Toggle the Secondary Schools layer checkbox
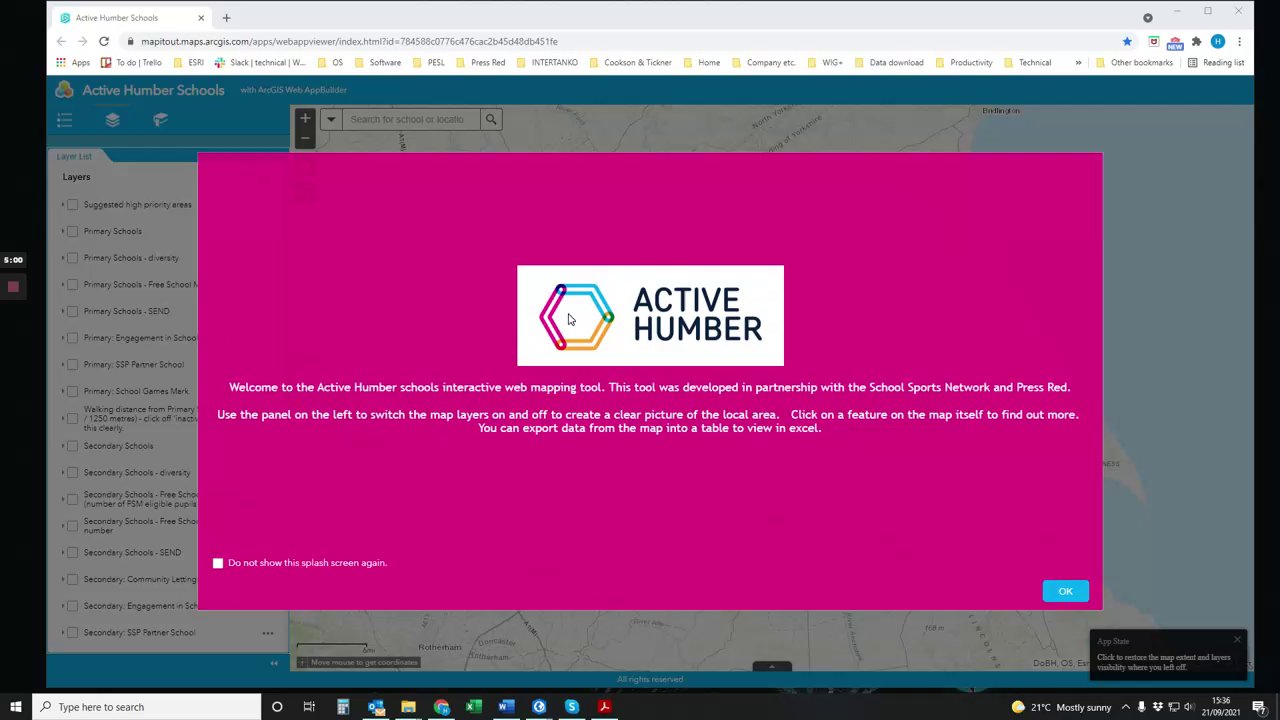The image size is (1280, 720). (72, 446)
